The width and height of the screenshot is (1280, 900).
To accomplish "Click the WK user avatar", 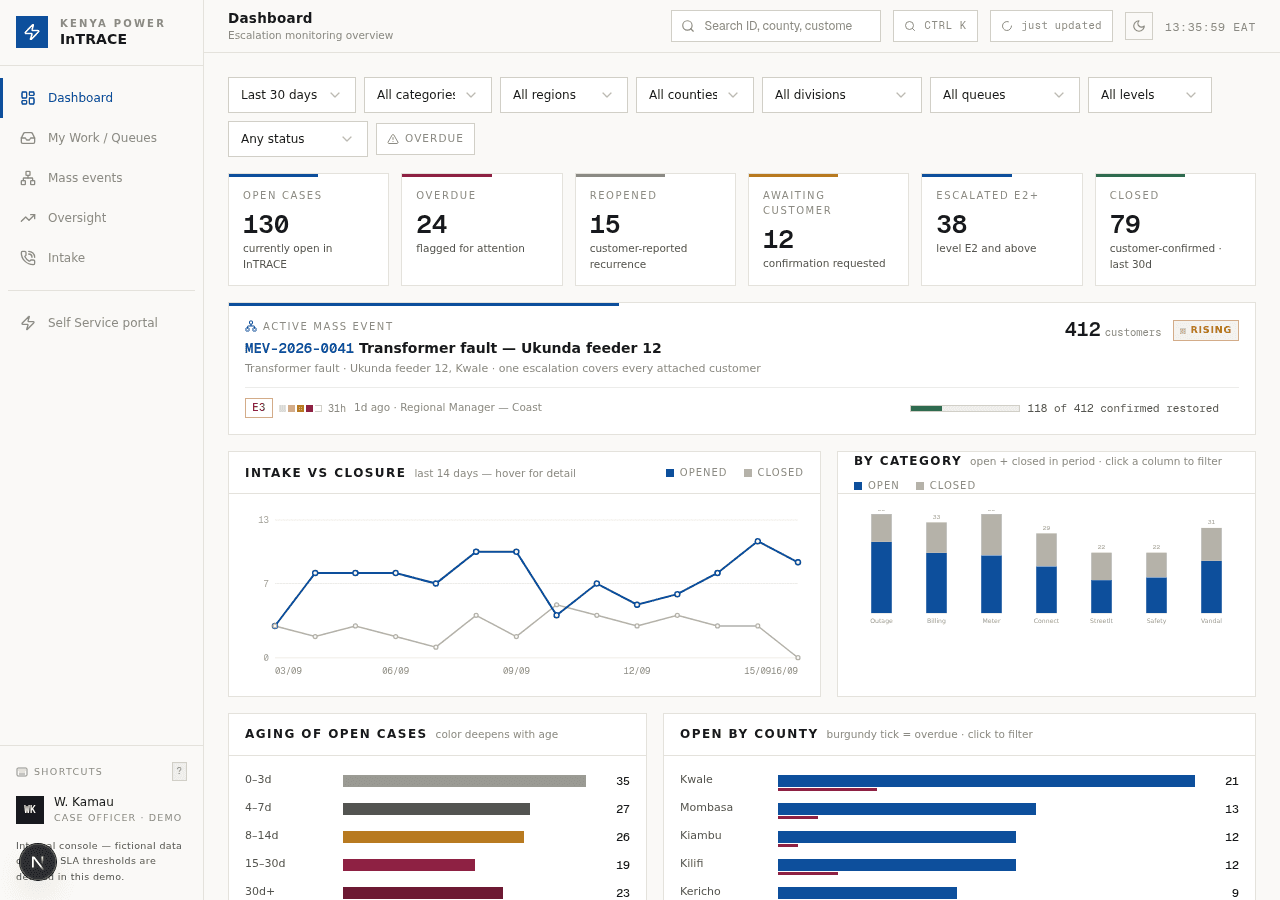I will click(30, 810).
